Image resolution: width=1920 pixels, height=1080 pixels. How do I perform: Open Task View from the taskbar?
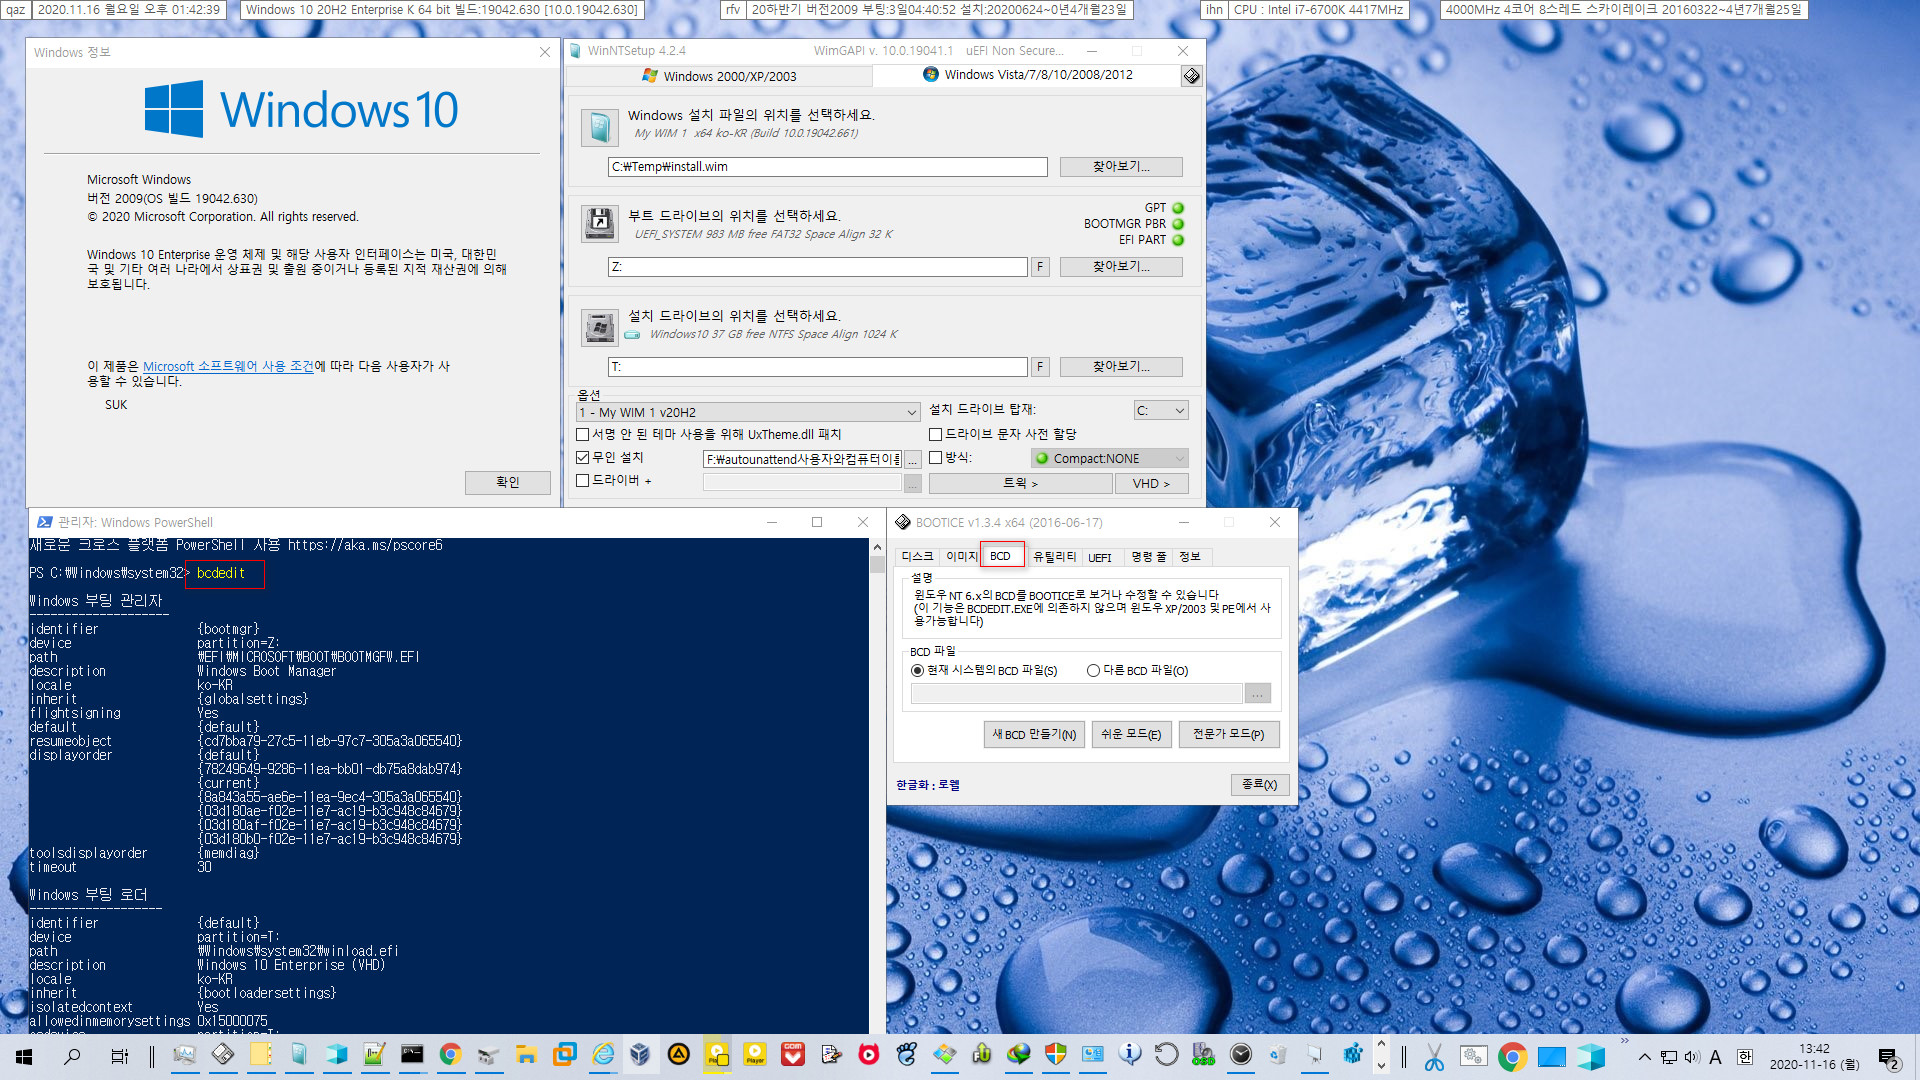(x=119, y=1056)
